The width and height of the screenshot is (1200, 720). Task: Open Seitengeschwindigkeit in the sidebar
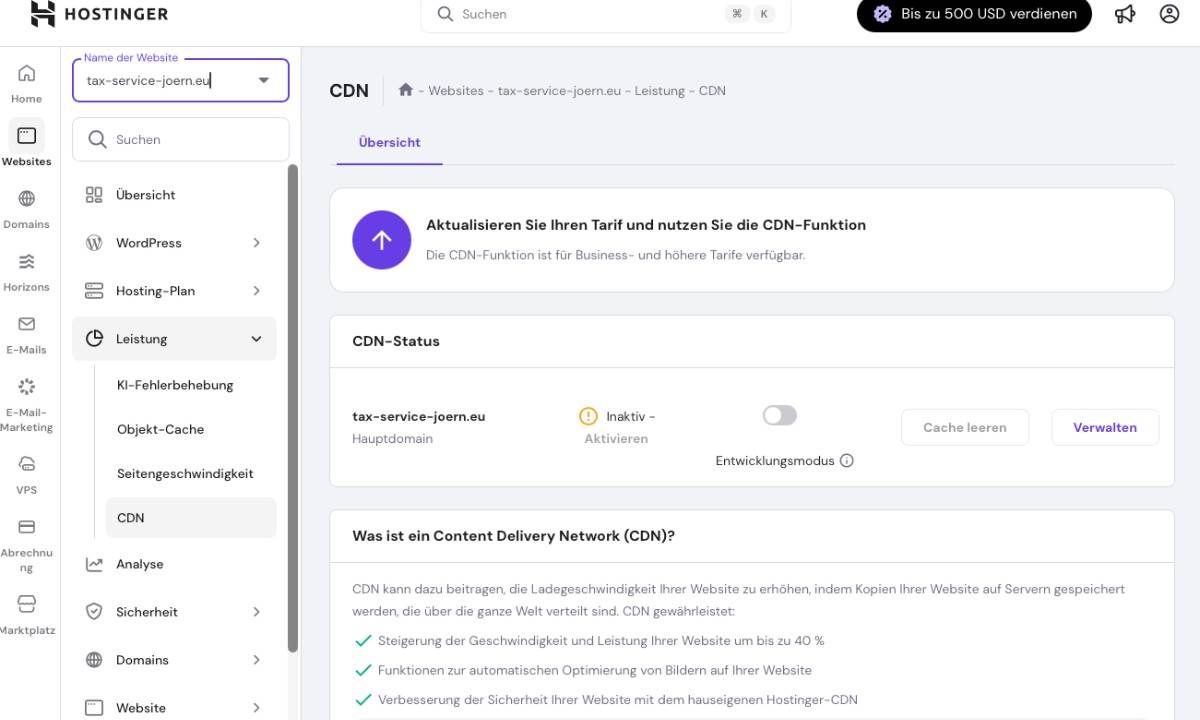click(x=185, y=474)
